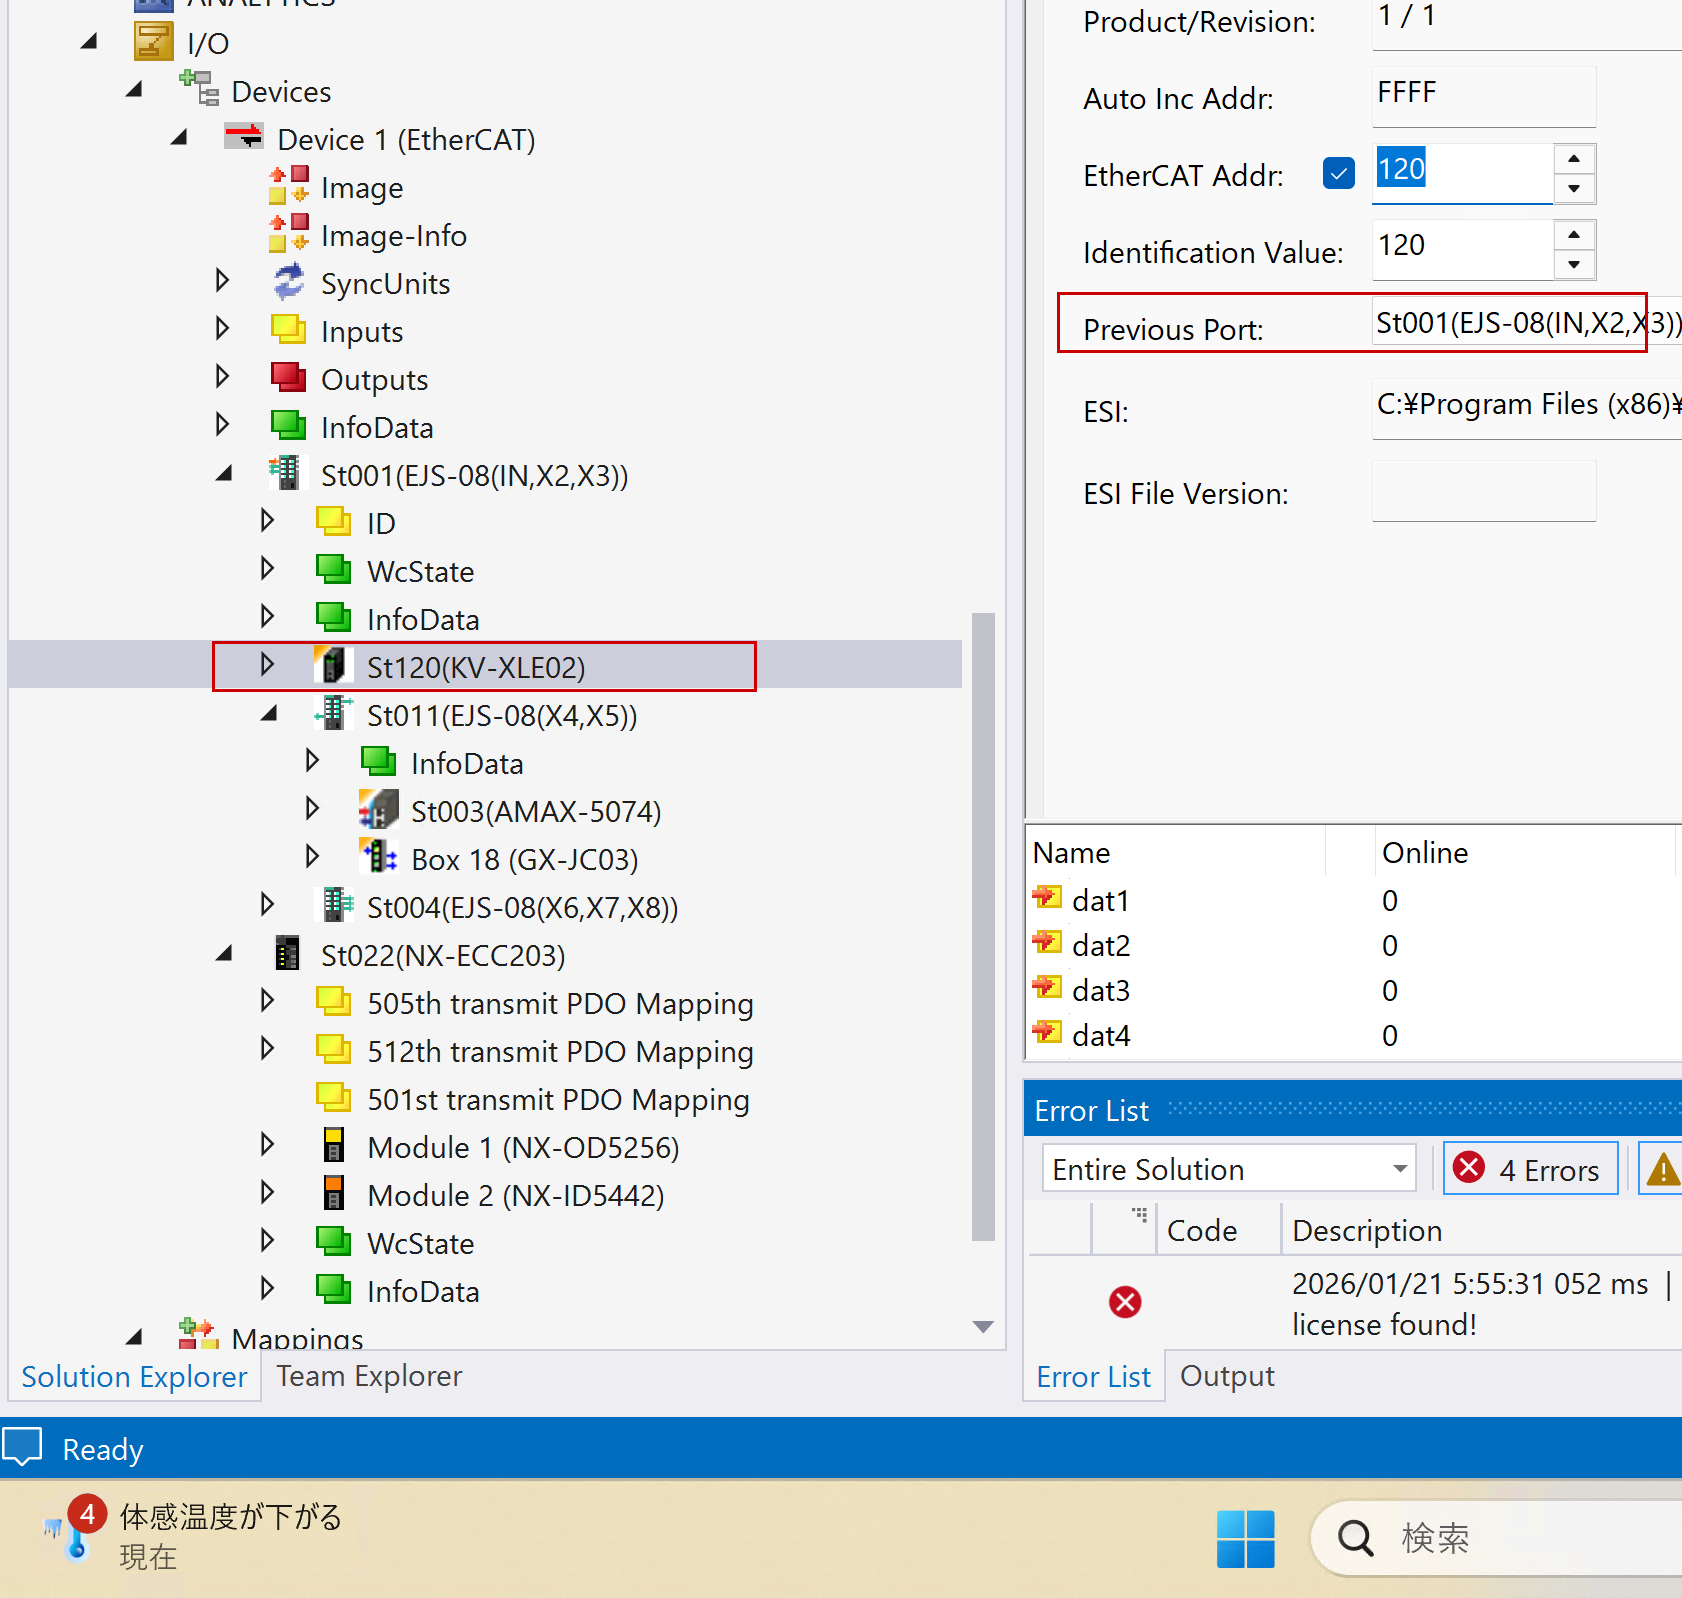Uncheck the EtherCAT Addr checkbox
Image resolution: width=1682 pixels, height=1598 pixels.
pyautogui.click(x=1338, y=174)
